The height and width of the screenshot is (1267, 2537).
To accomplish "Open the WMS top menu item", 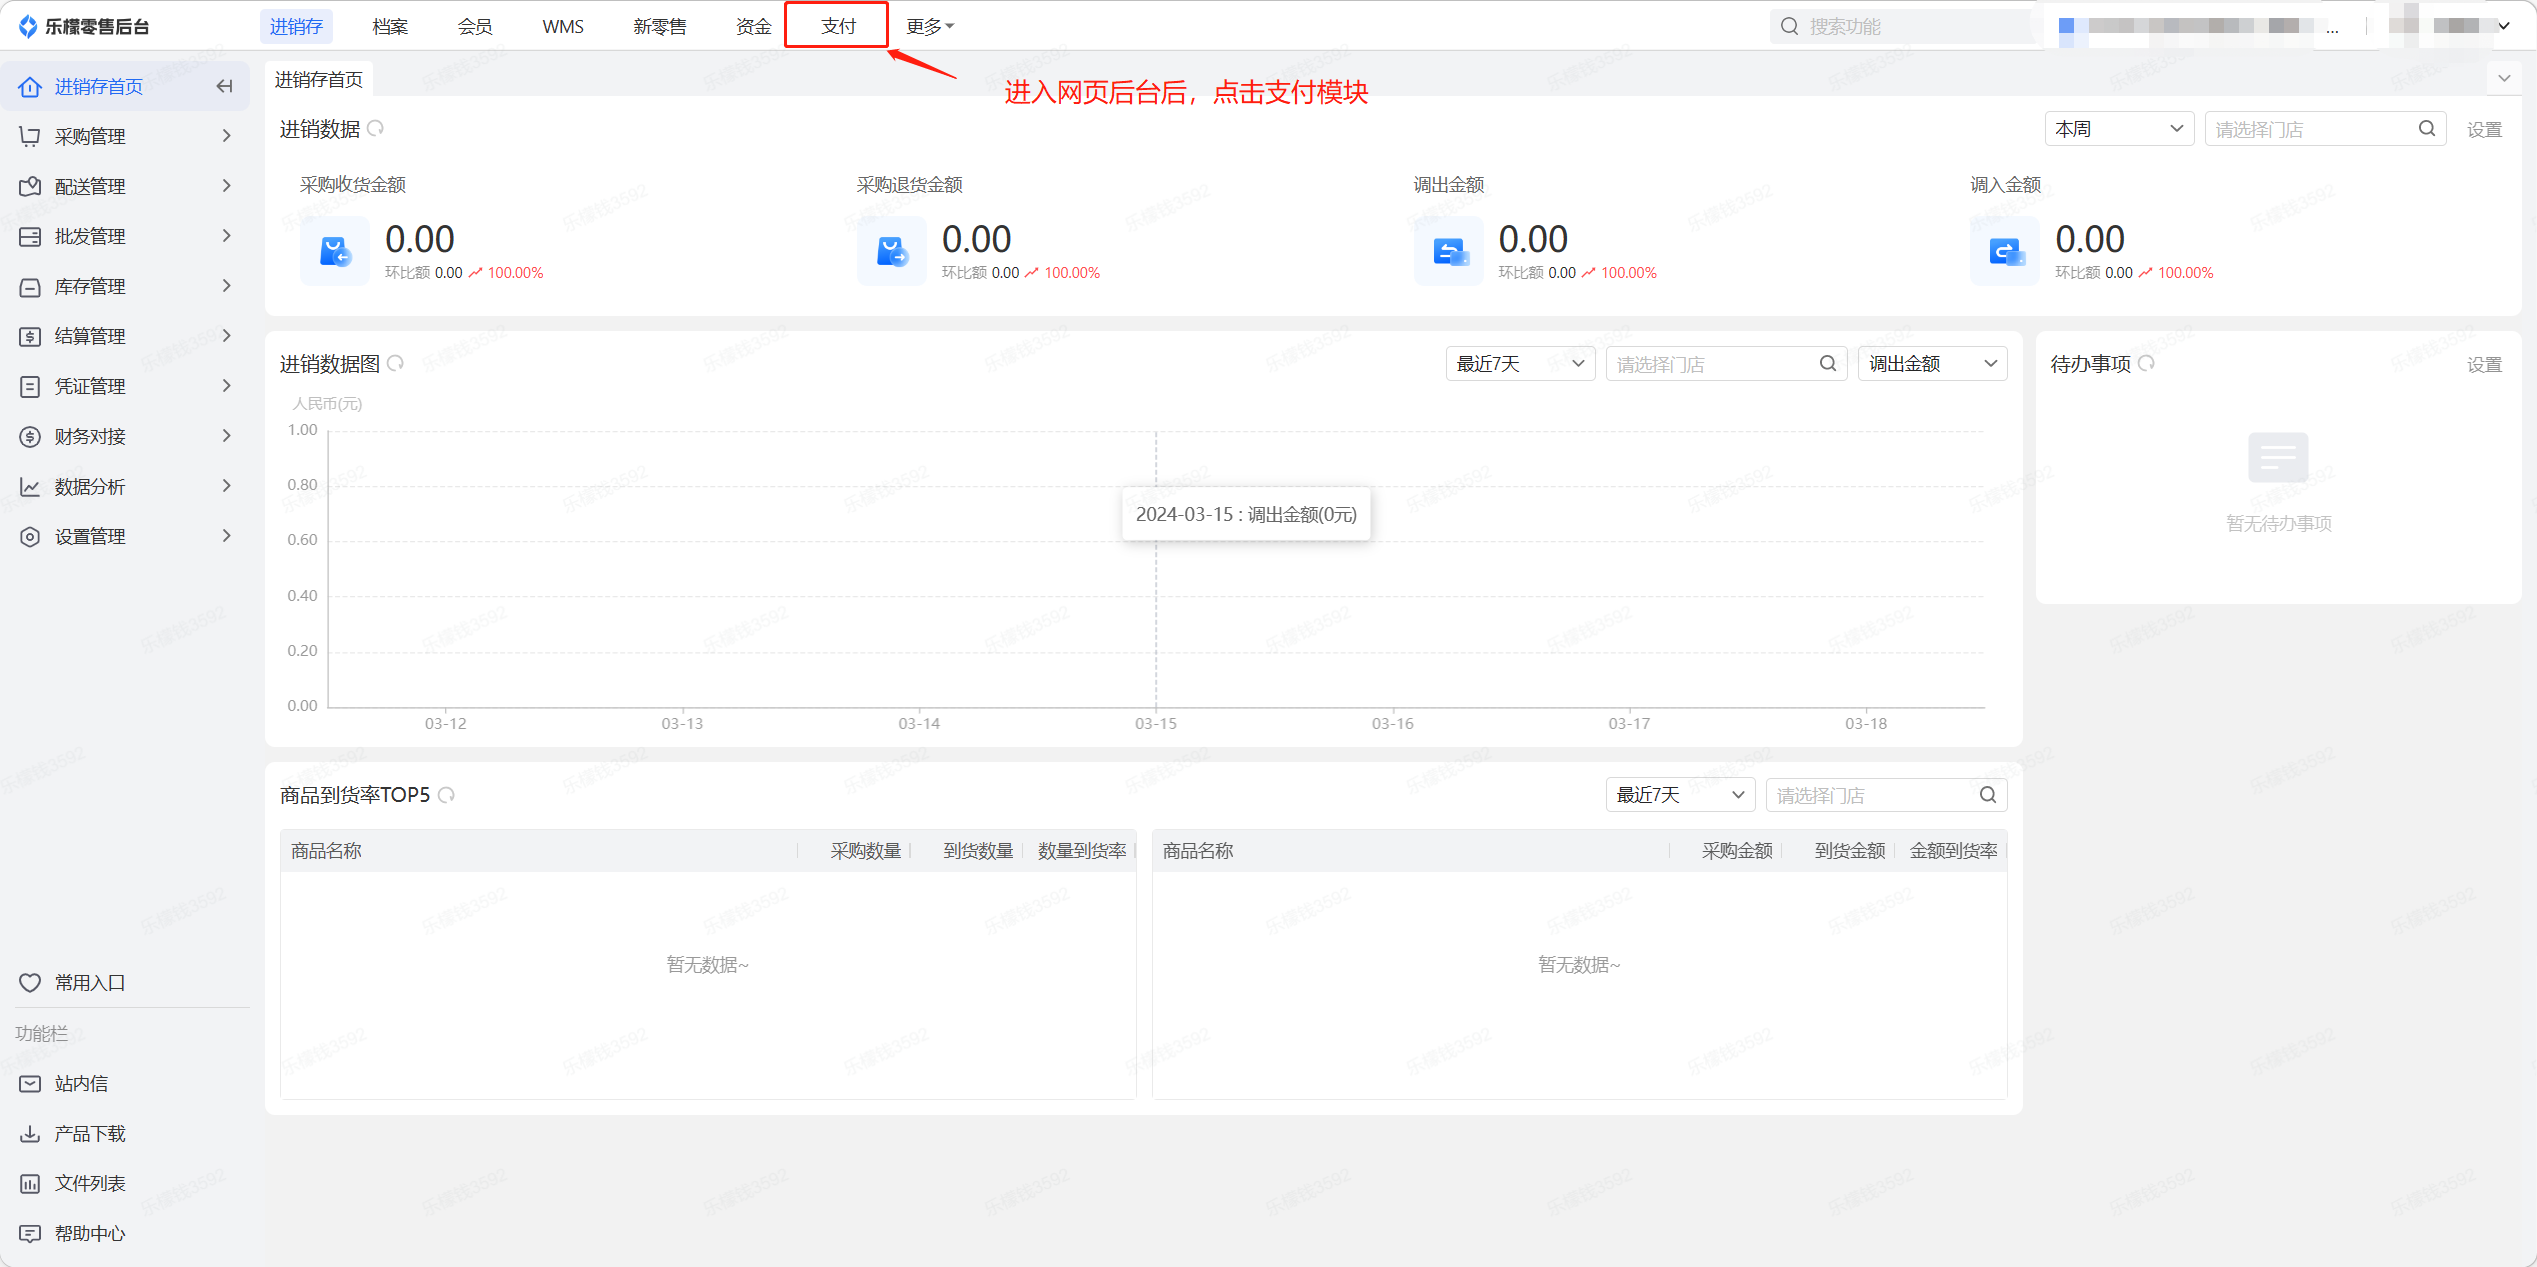I will (562, 27).
